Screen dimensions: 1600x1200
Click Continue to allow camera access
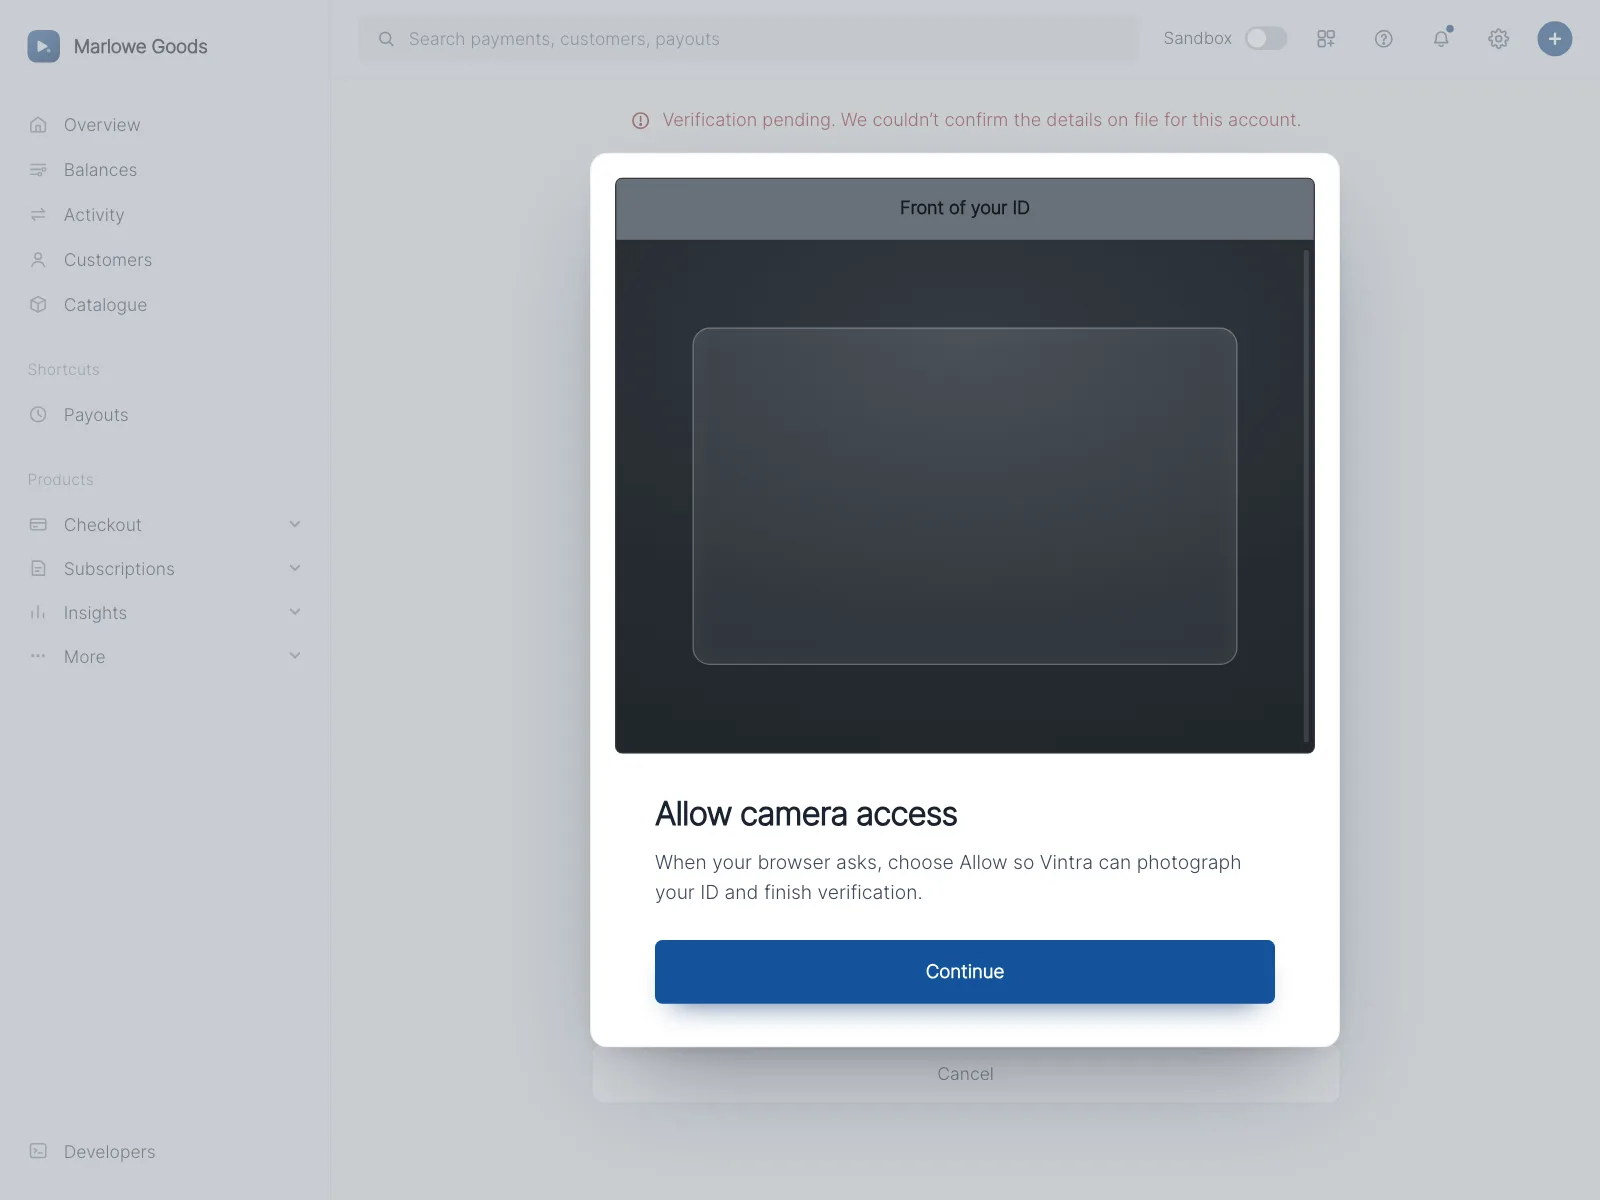point(965,972)
